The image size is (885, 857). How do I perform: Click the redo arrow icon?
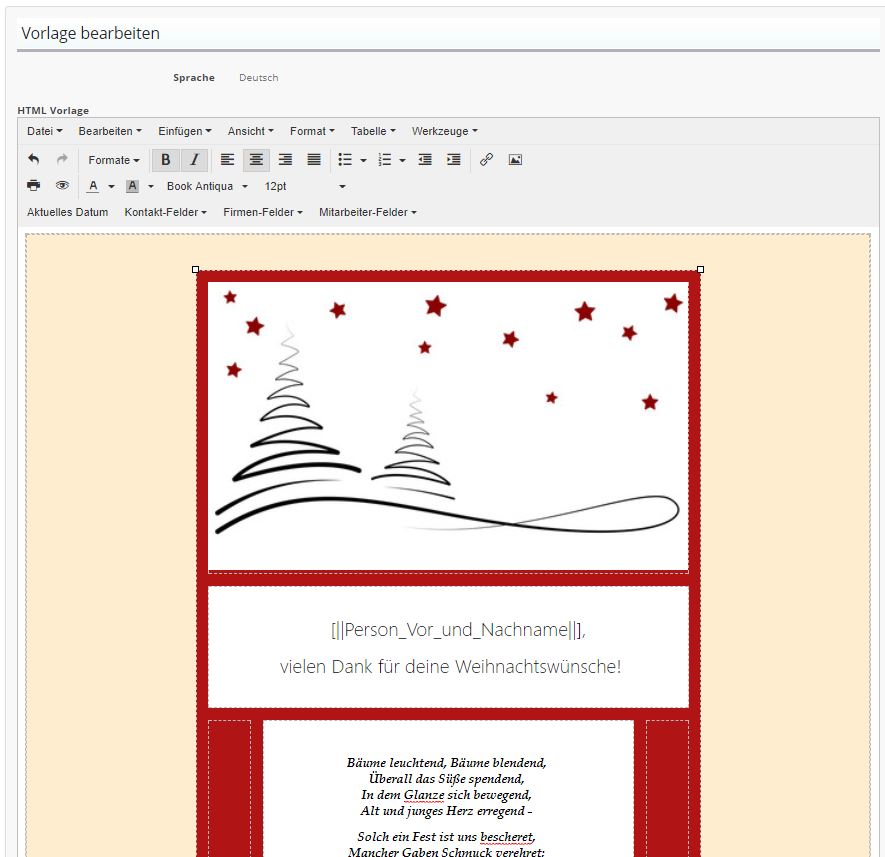(x=62, y=160)
